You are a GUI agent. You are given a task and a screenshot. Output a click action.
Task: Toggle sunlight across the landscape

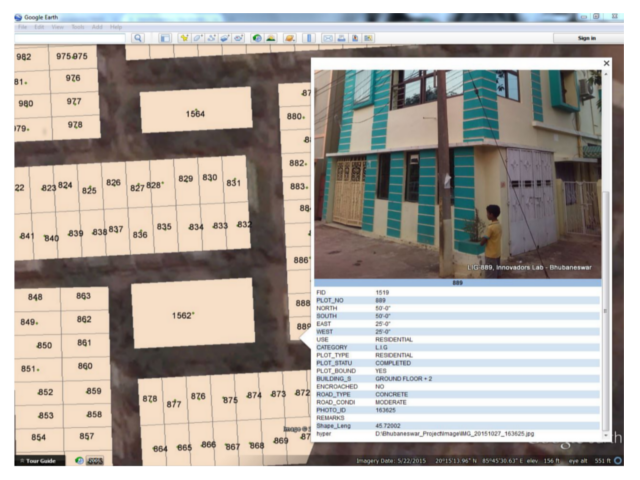point(271,38)
